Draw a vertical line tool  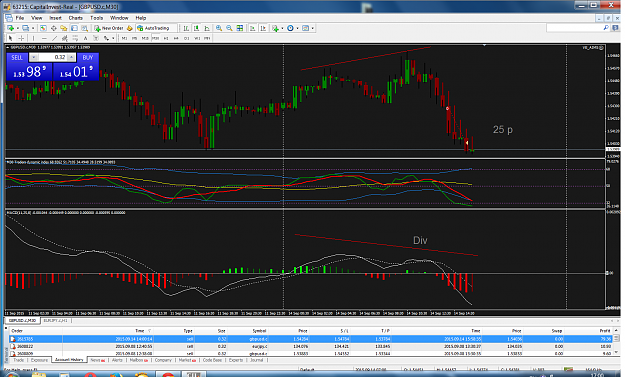click(x=33, y=38)
